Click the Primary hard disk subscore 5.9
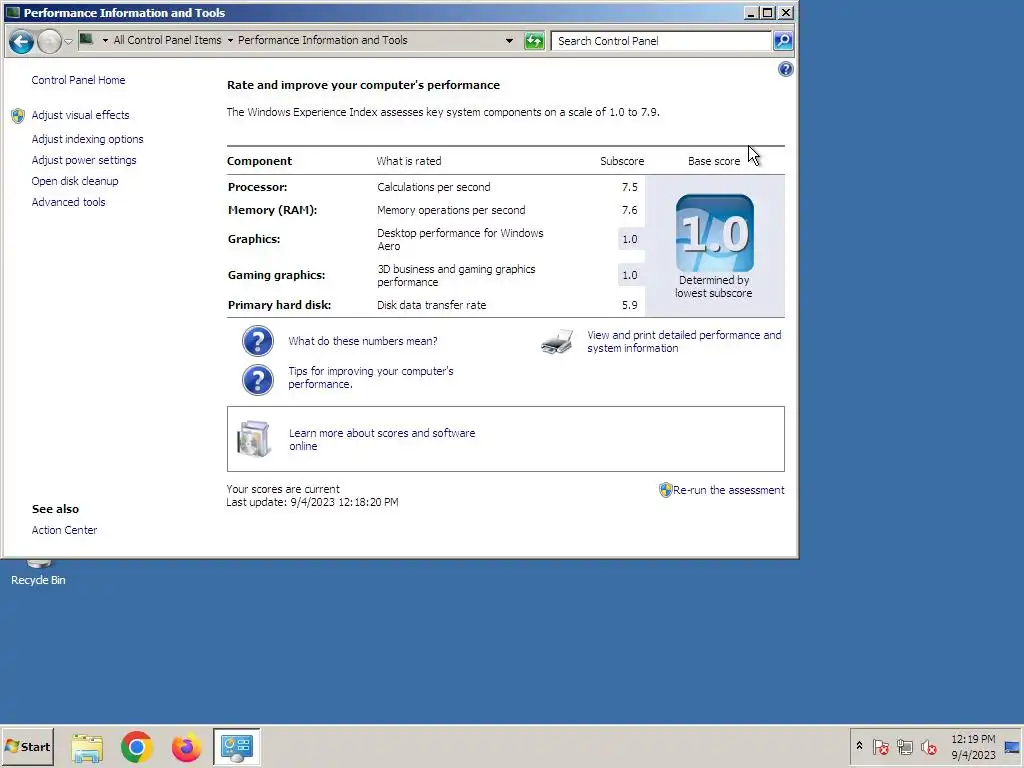Screen dimensions: 1024x768 pyautogui.click(x=630, y=305)
